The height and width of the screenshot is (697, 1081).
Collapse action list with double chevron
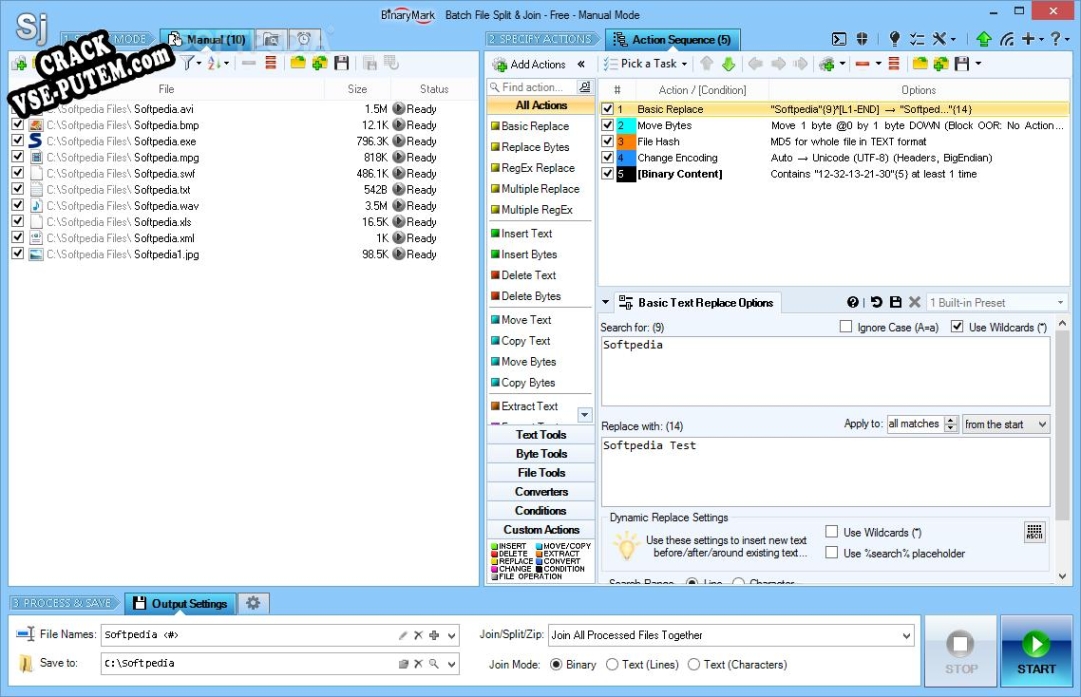[581, 64]
